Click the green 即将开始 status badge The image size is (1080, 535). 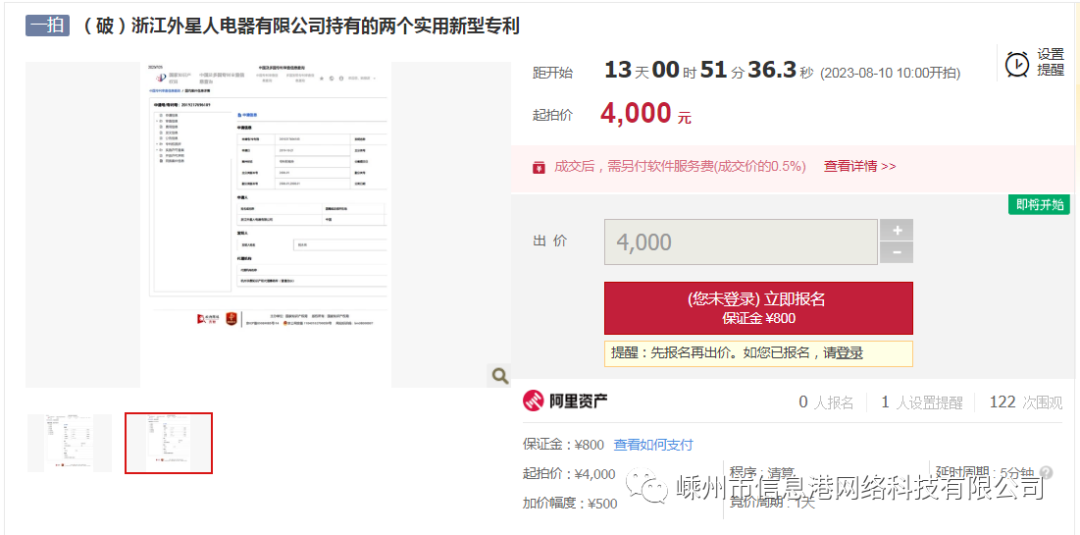pyautogui.click(x=1040, y=205)
